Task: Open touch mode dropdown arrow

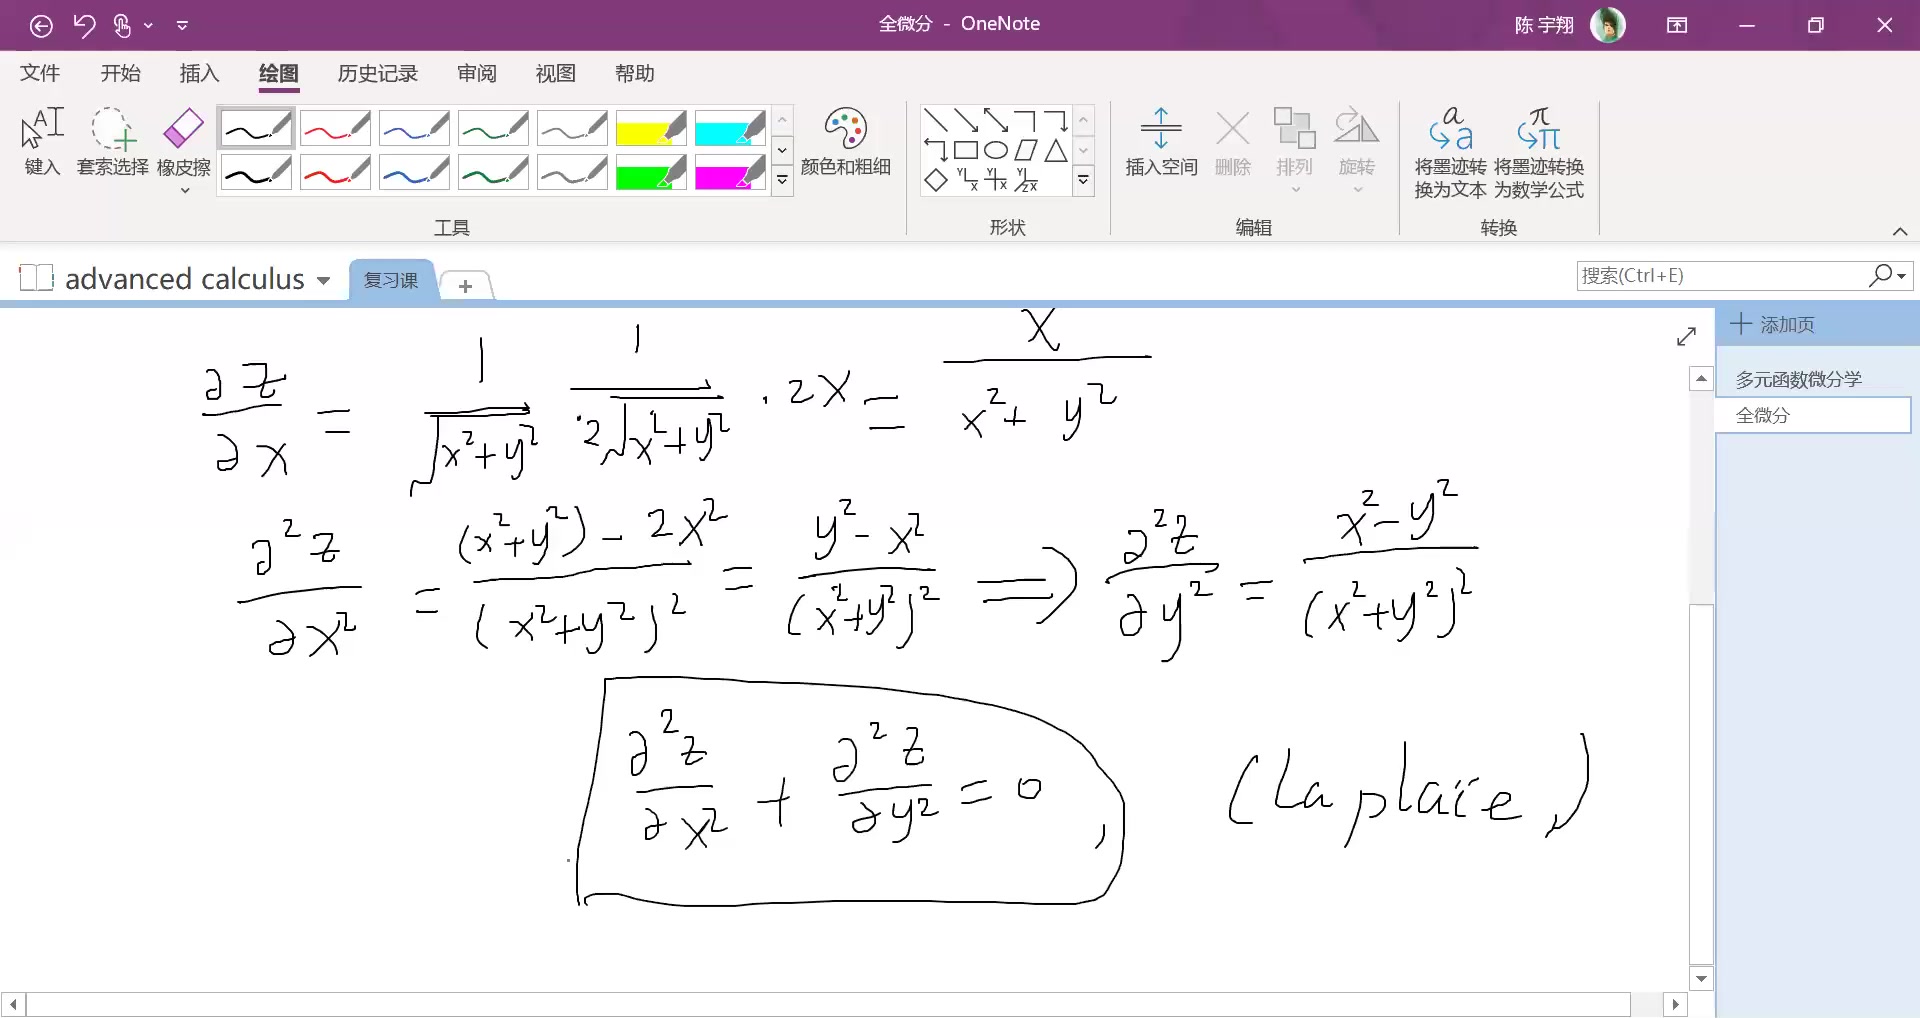Action: point(148,26)
